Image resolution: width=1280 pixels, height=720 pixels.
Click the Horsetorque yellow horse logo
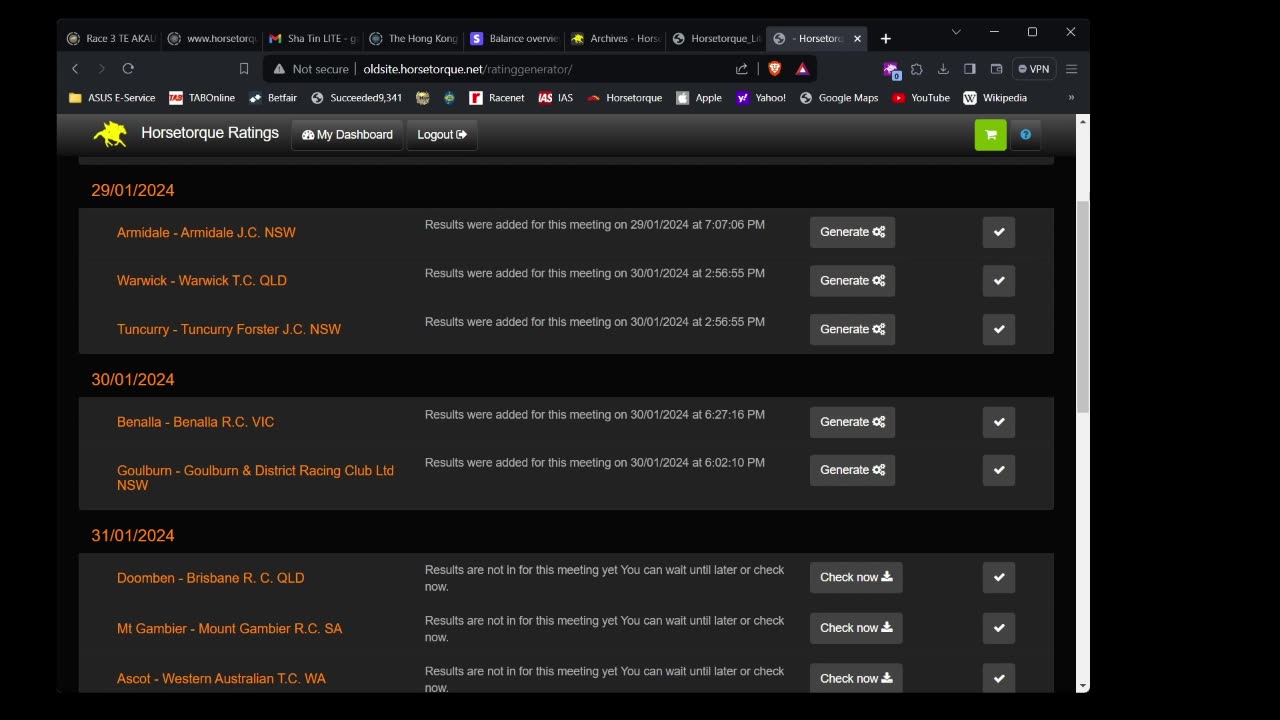coord(110,134)
